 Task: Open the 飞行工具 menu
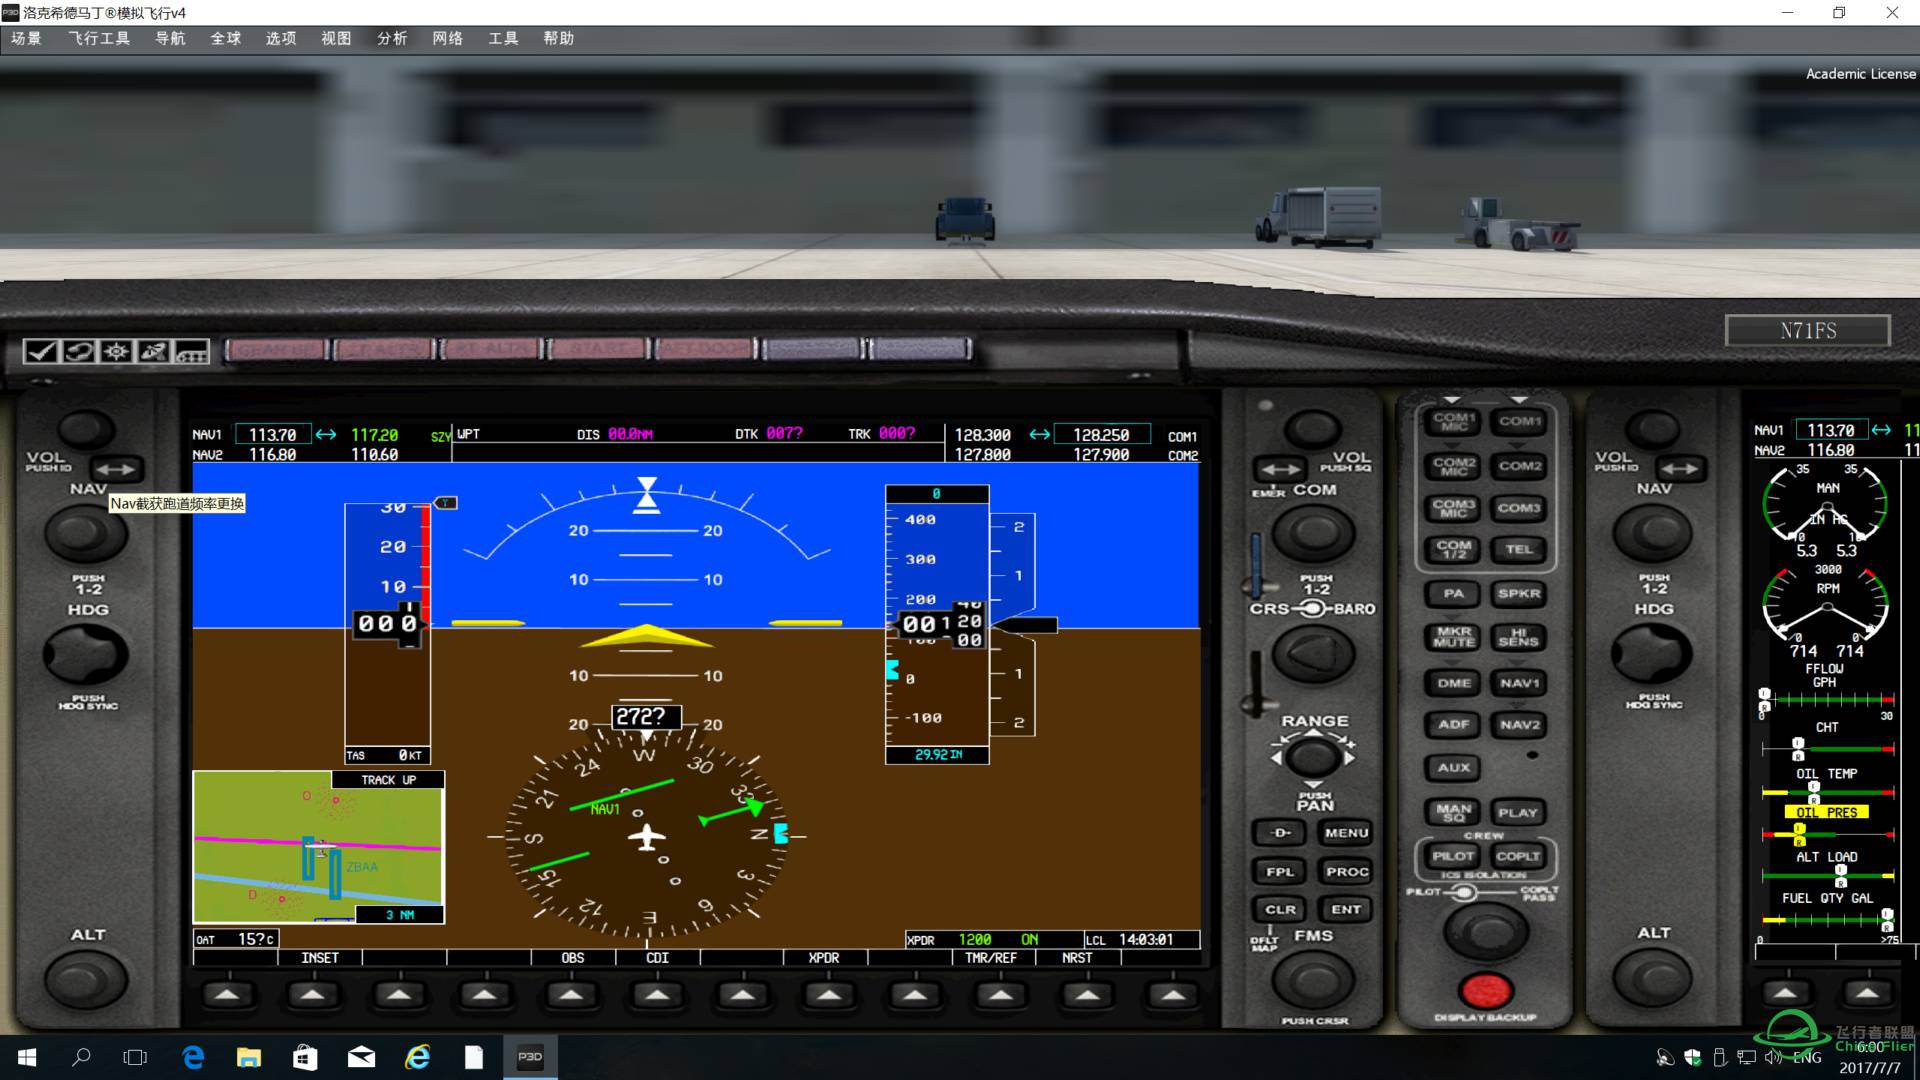99,38
